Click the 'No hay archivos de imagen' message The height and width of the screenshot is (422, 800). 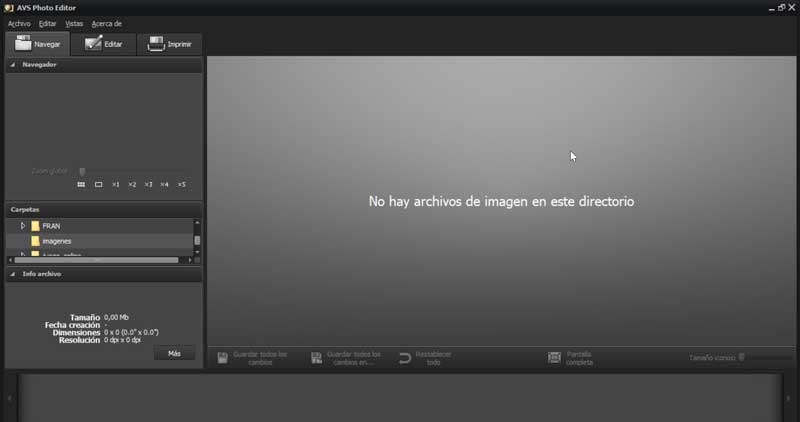tap(501, 202)
